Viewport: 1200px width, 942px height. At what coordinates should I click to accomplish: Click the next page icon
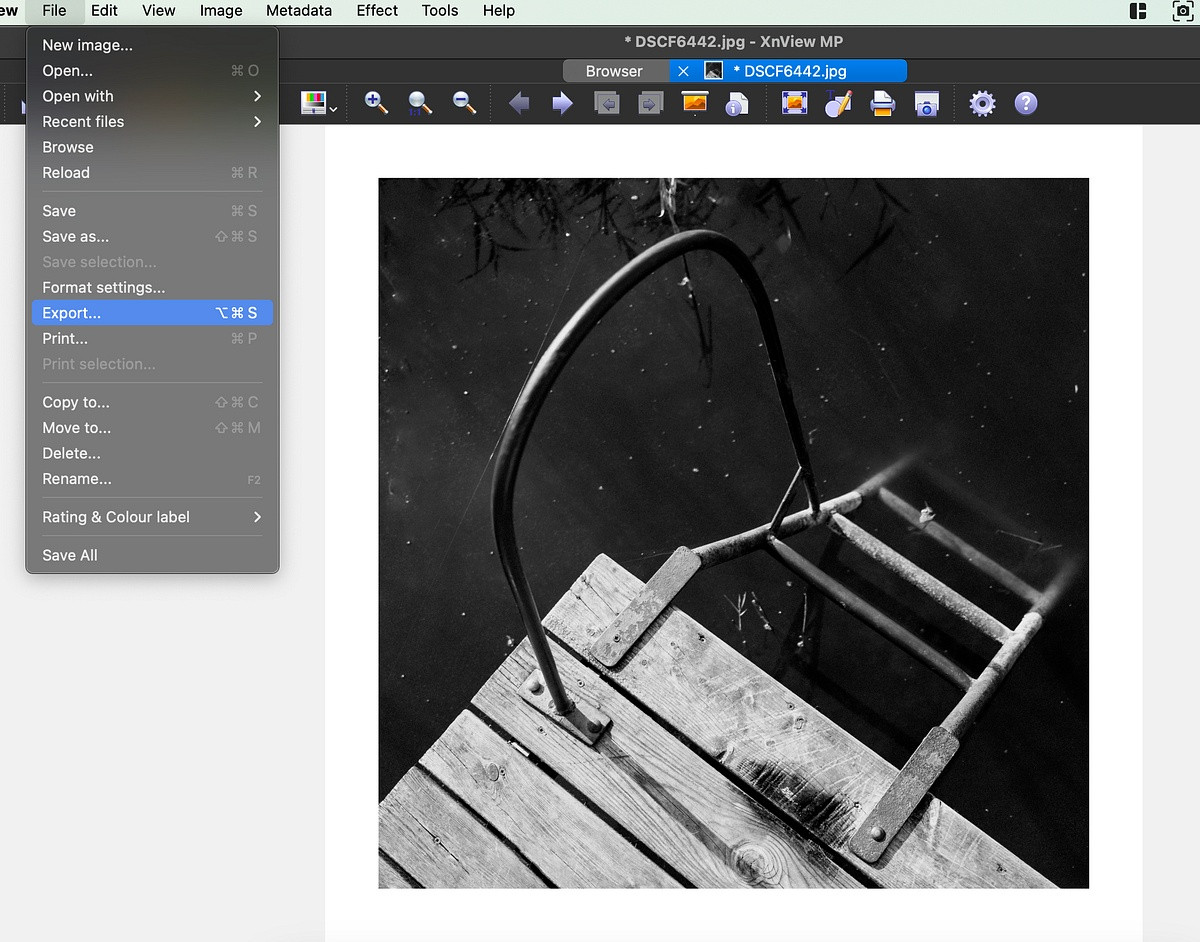(650, 103)
